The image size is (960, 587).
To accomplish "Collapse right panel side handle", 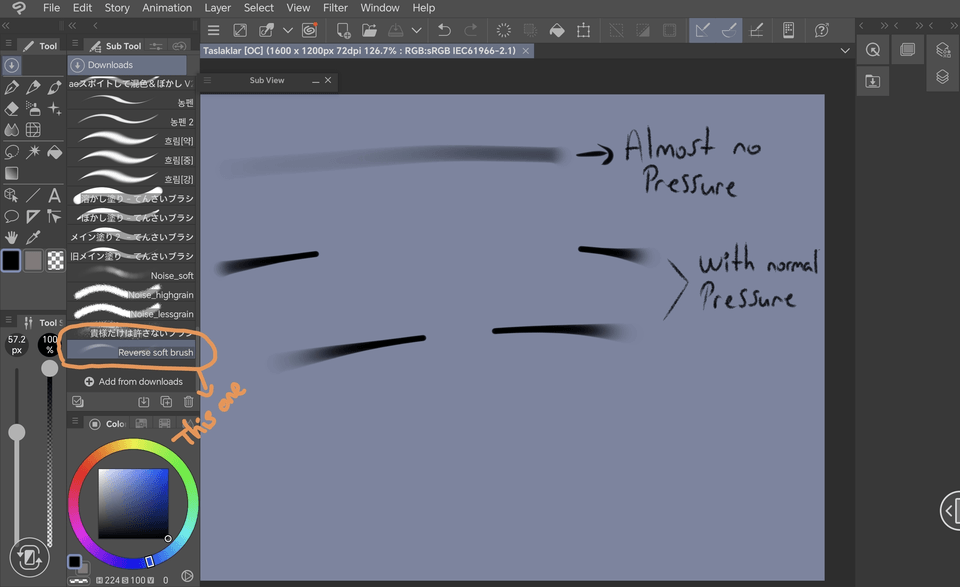I will tap(951, 510).
